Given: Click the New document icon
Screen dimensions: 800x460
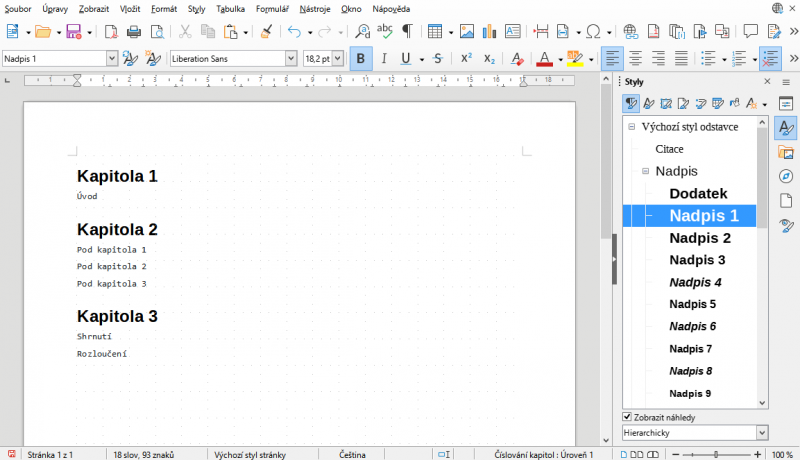Looking at the screenshot, I should click(12, 32).
